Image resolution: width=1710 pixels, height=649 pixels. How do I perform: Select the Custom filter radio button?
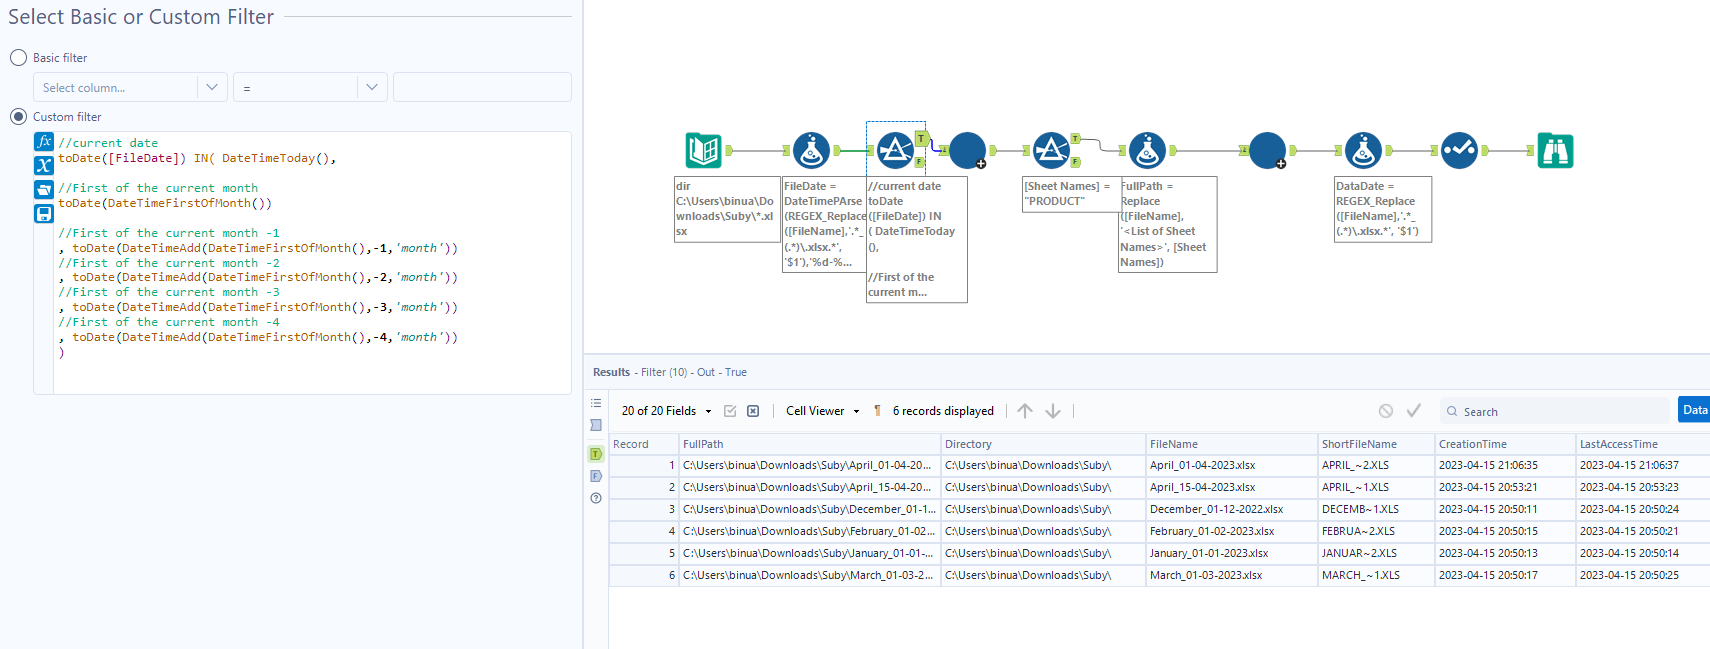18,117
